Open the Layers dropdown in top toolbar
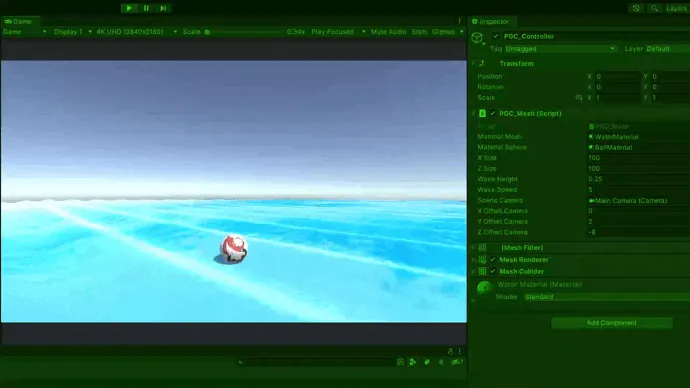The height and width of the screenshot is (388, 690). 677,8
